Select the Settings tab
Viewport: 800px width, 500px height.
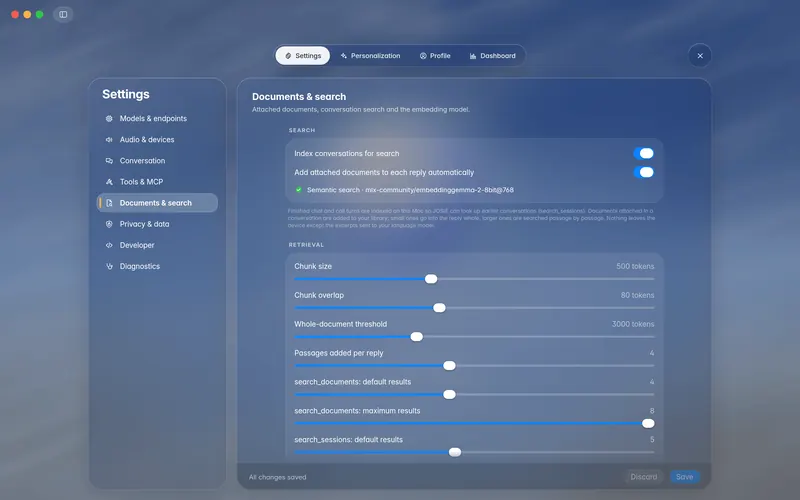point(303,56)
